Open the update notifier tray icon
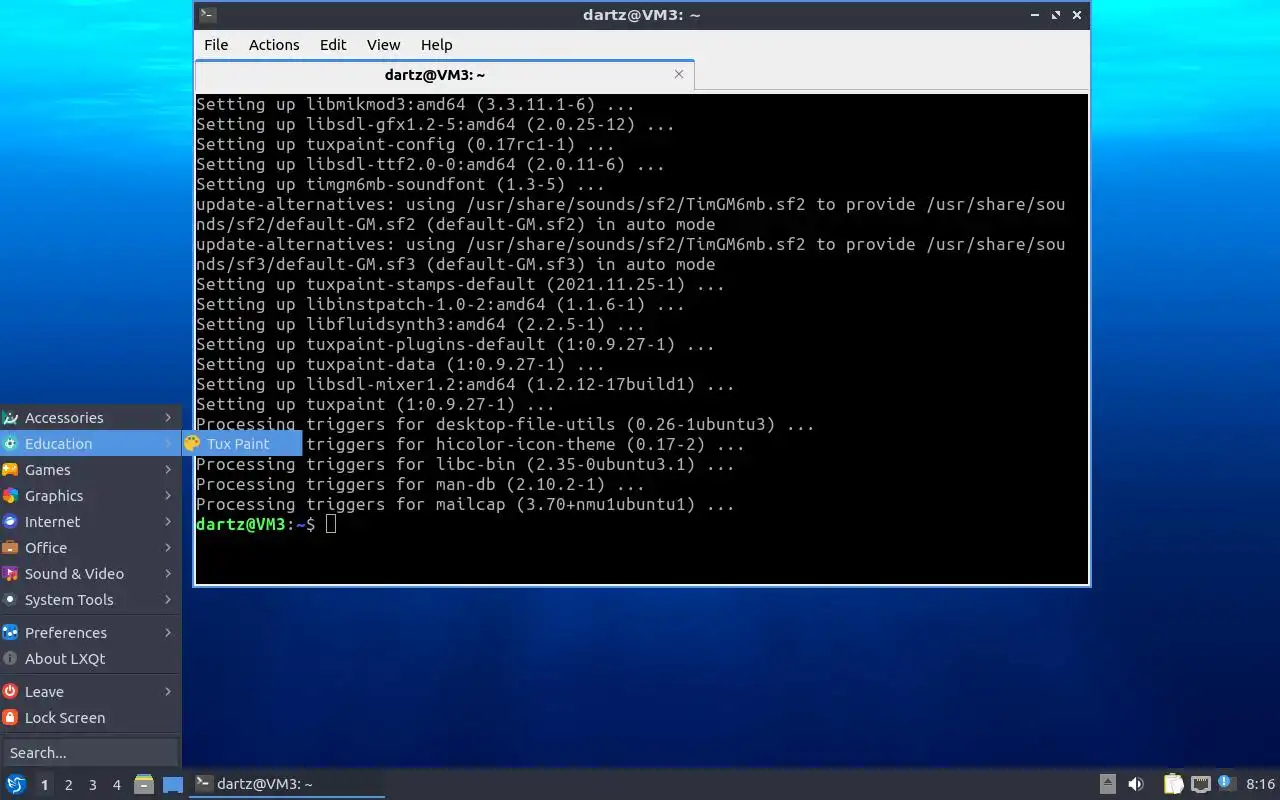This screenshot has height=800, width=1280. click(1227, 784)
